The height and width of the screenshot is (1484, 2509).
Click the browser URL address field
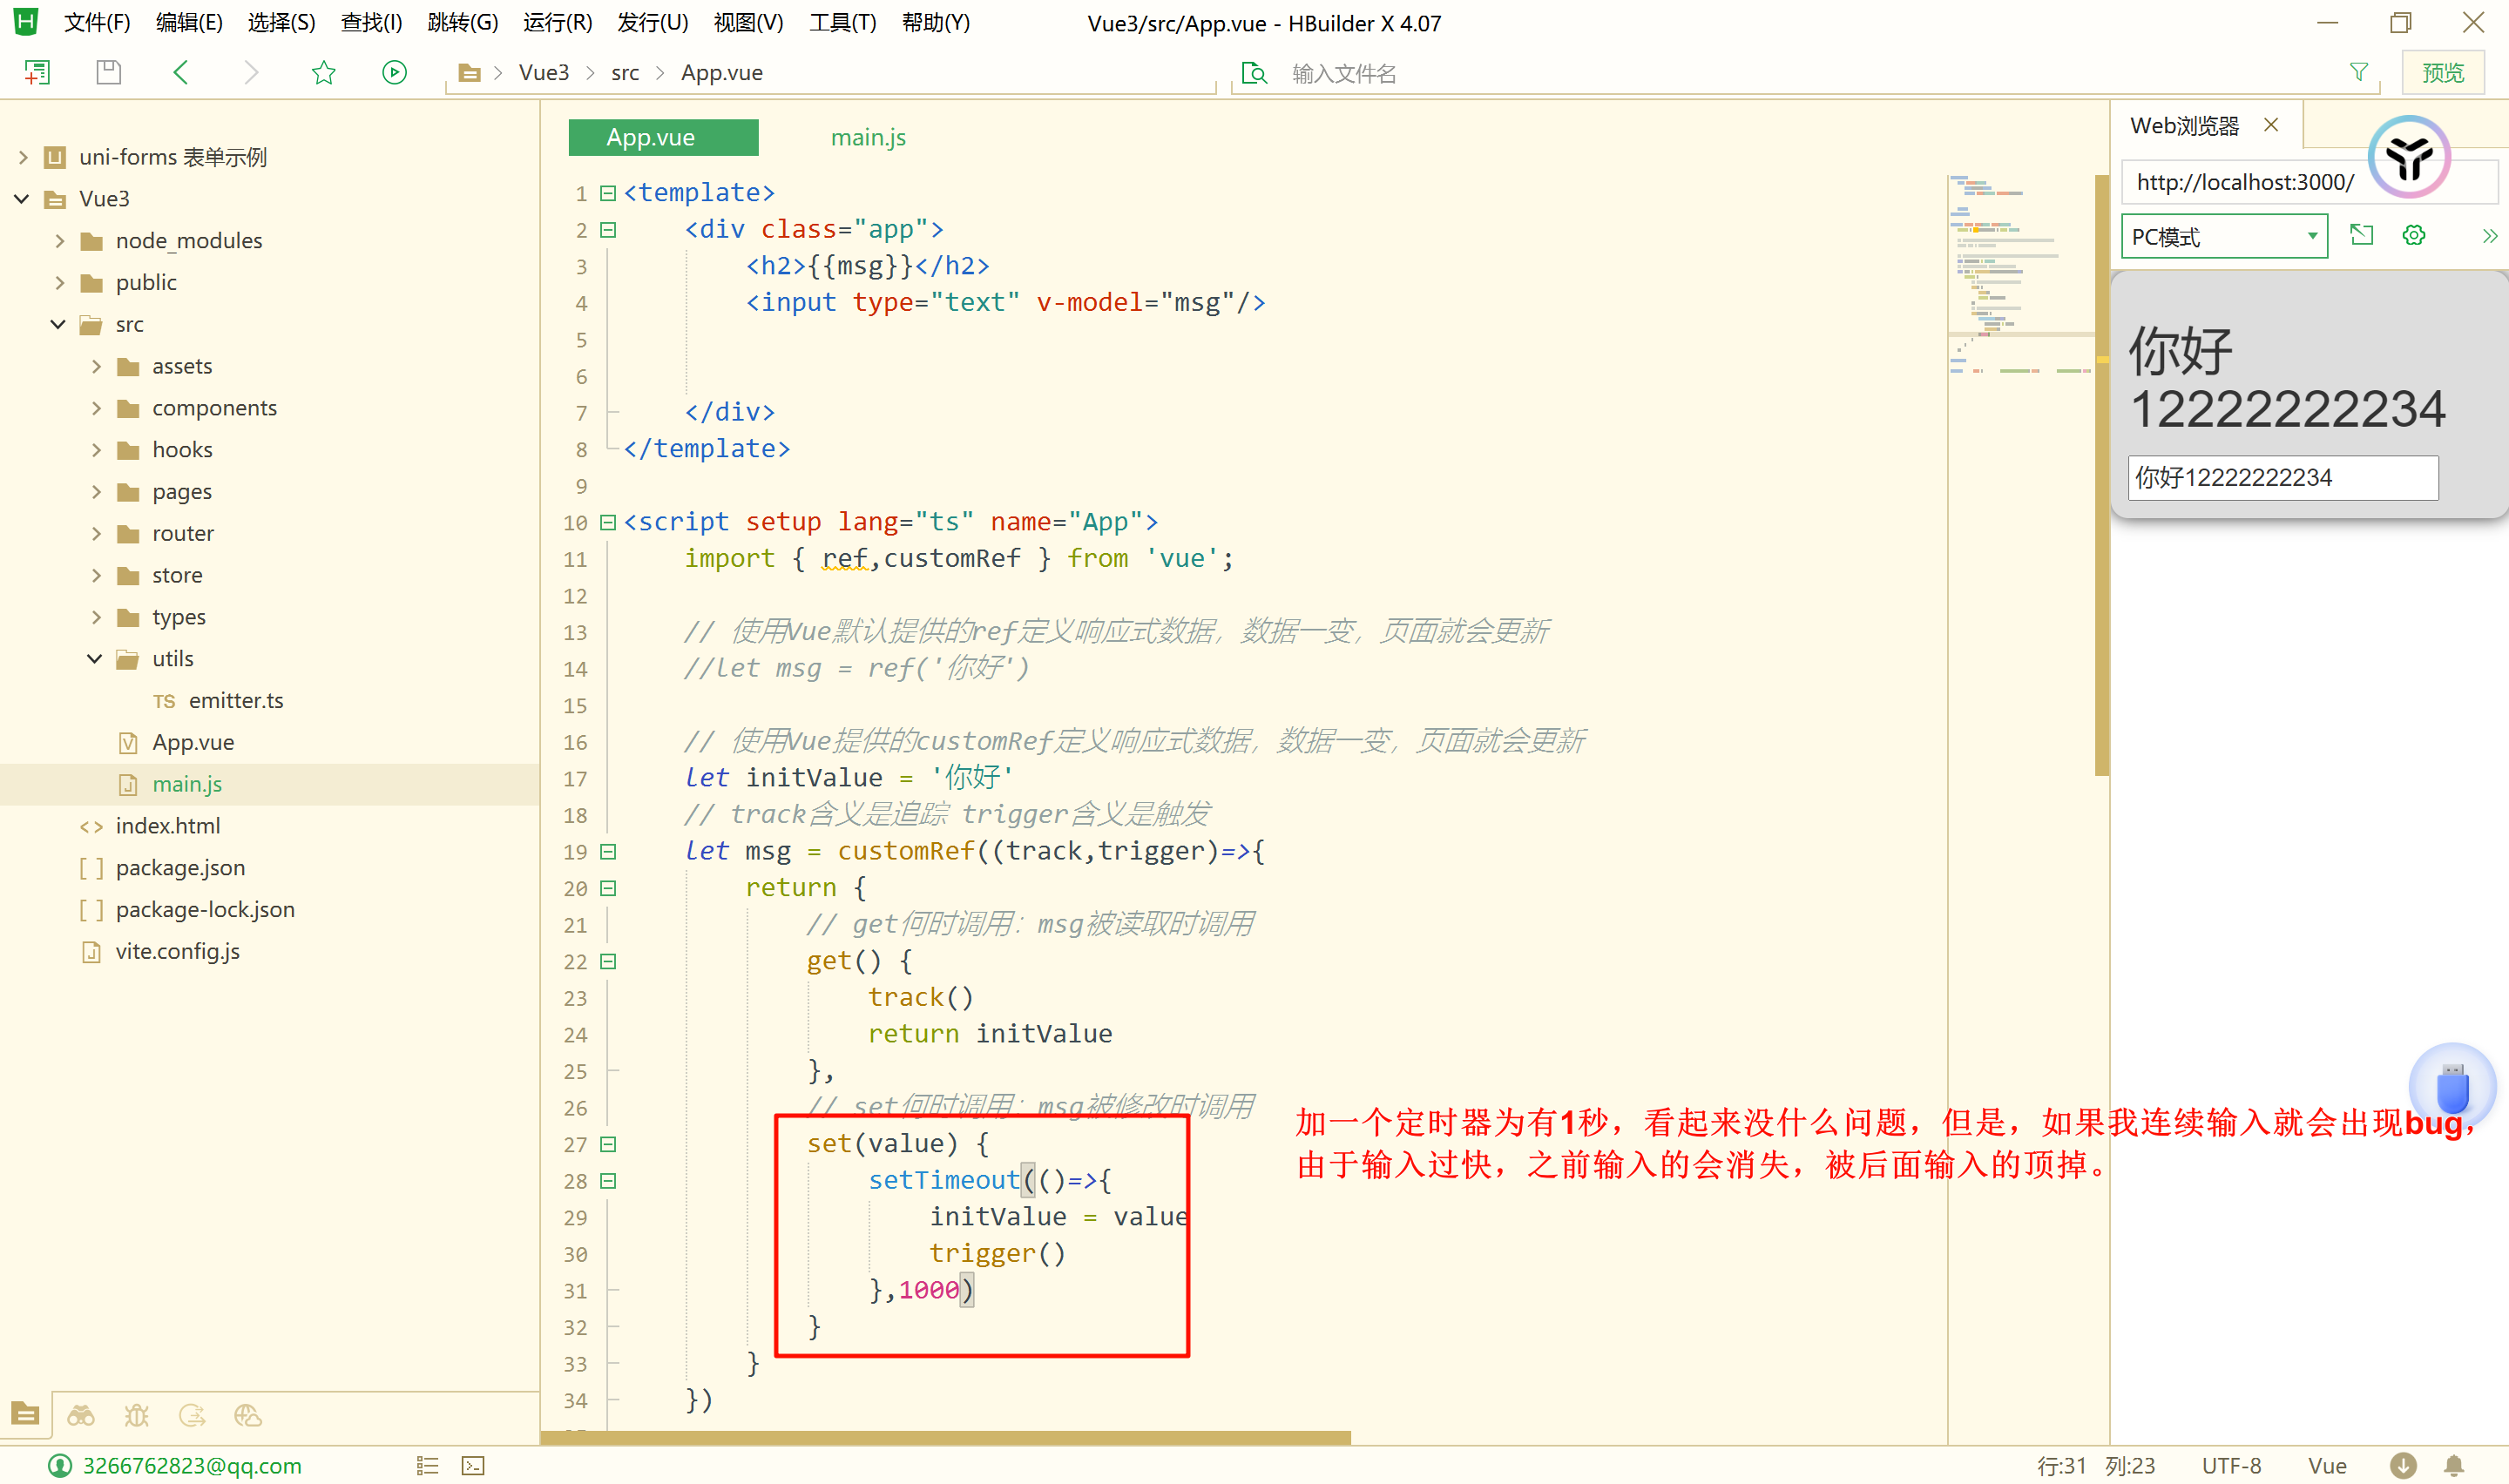[2245, 182]
